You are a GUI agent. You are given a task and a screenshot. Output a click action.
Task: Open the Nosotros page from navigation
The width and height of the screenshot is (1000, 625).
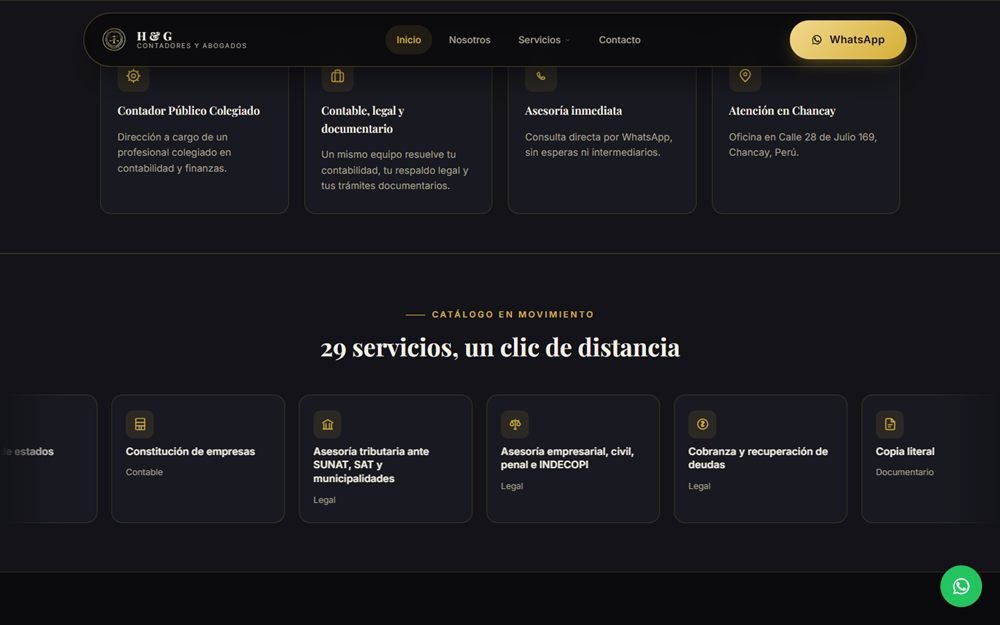(x=469, y=40)
